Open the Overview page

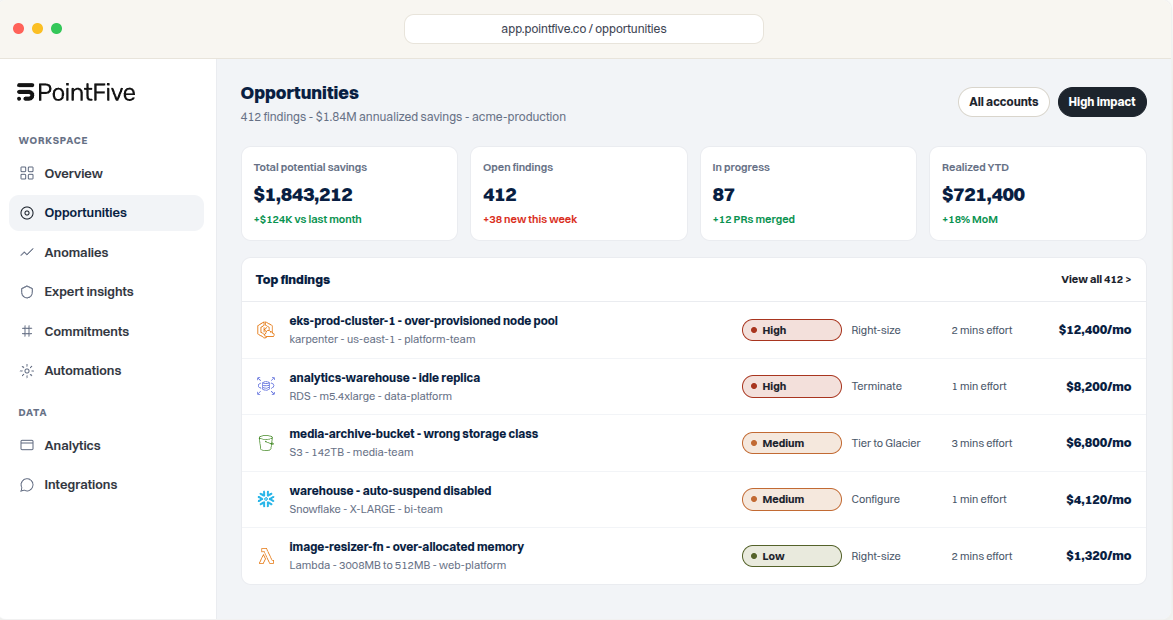pos(106,174)
